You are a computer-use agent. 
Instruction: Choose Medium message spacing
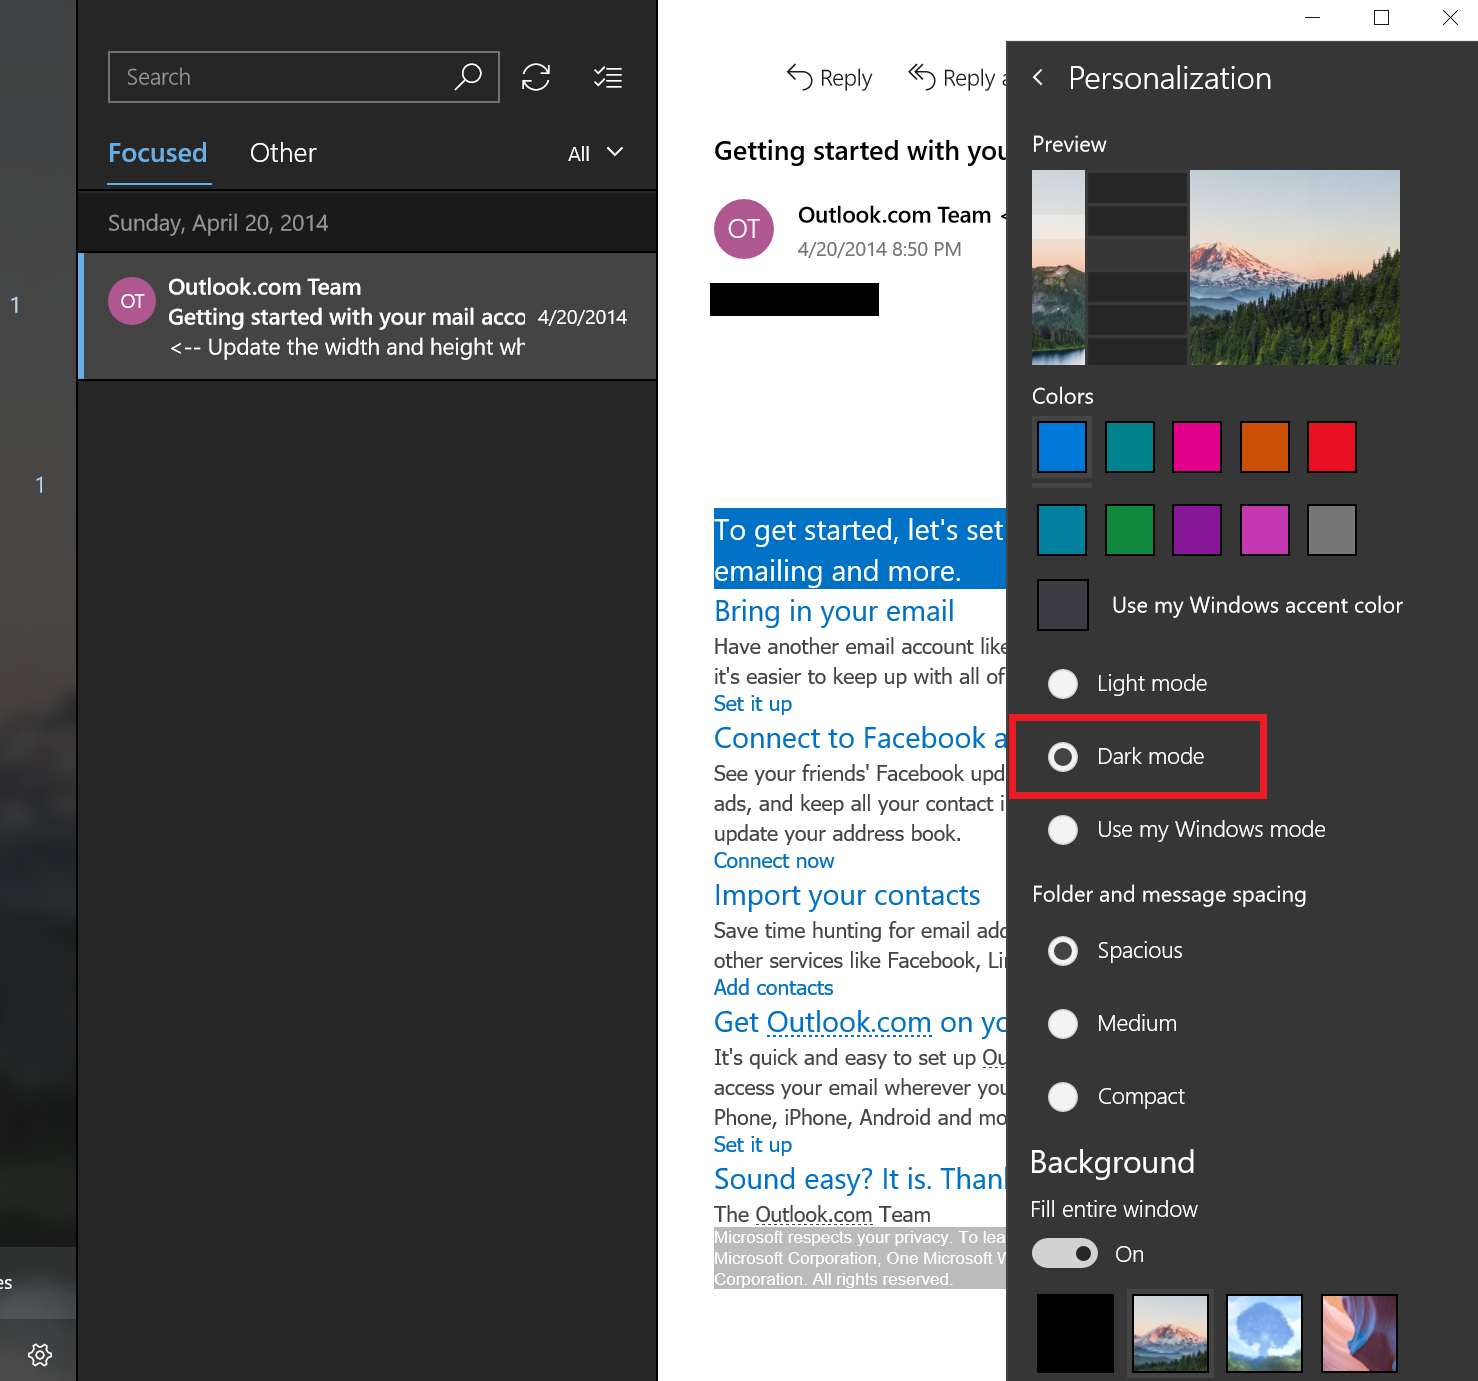click(x=1112, y=1024)
